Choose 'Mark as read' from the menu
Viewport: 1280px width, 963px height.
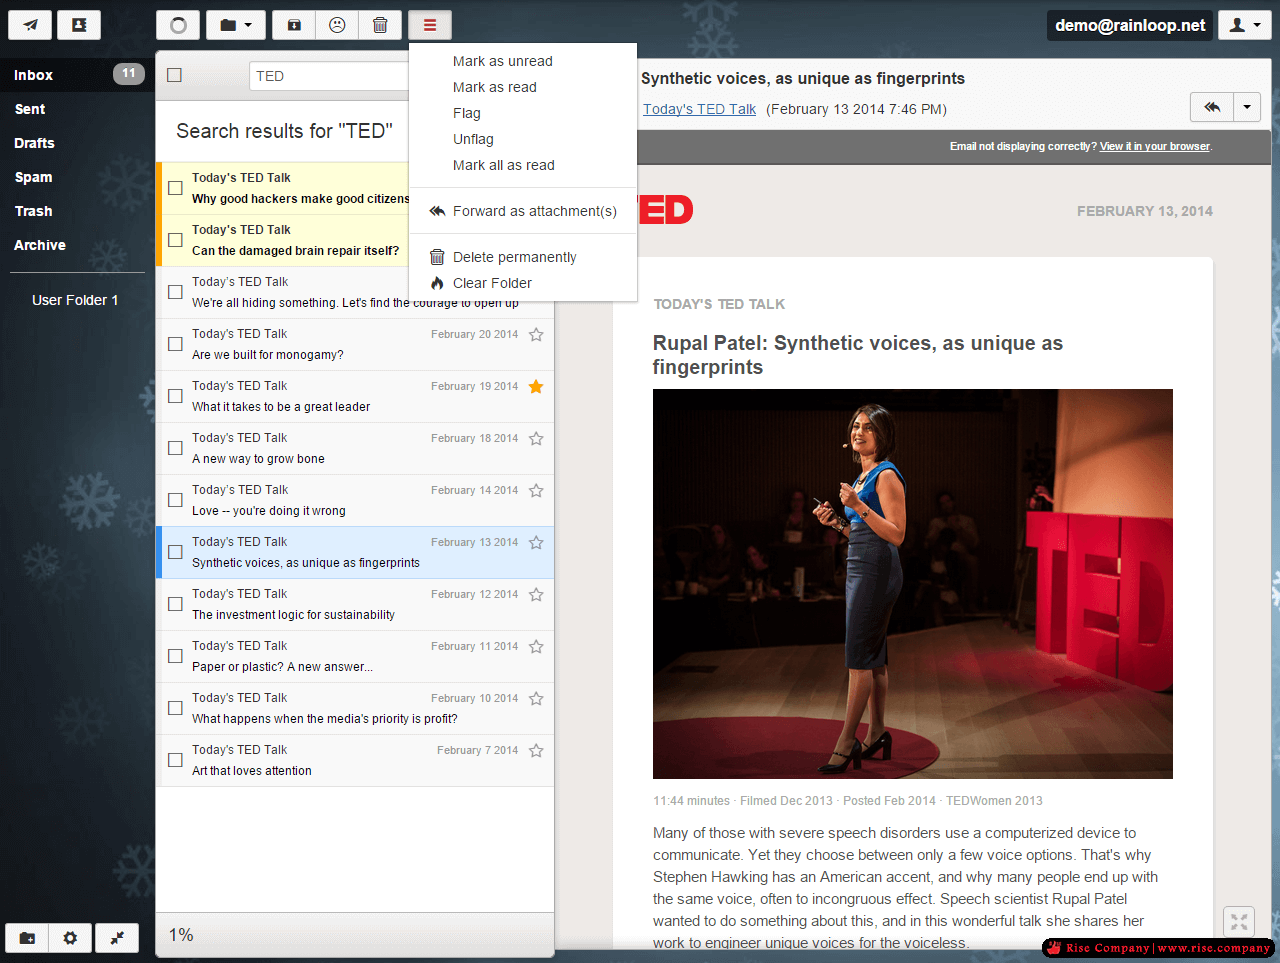523,87
